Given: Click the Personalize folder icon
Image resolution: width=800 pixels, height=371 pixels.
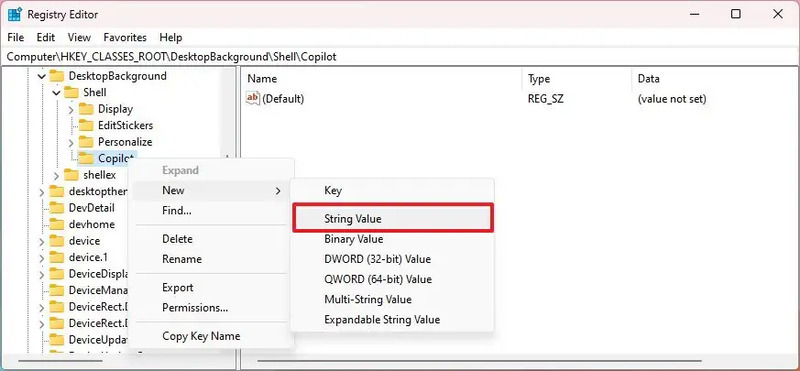Looking at the screenshot, I should pos(86,142).
